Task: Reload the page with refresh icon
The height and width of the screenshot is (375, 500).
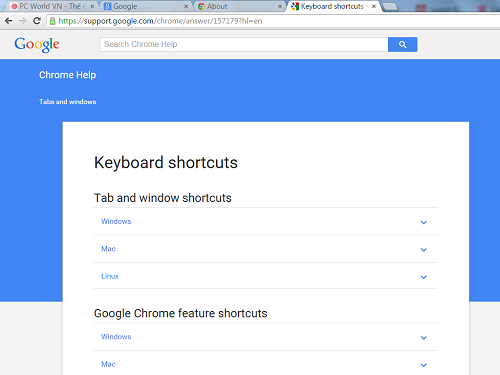Action: [x=37, y=21]
